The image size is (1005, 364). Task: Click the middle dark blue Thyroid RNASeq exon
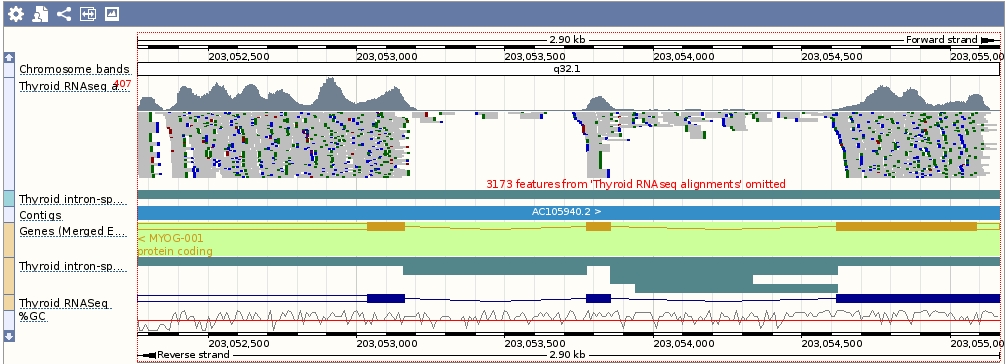[x=599, y=299]
